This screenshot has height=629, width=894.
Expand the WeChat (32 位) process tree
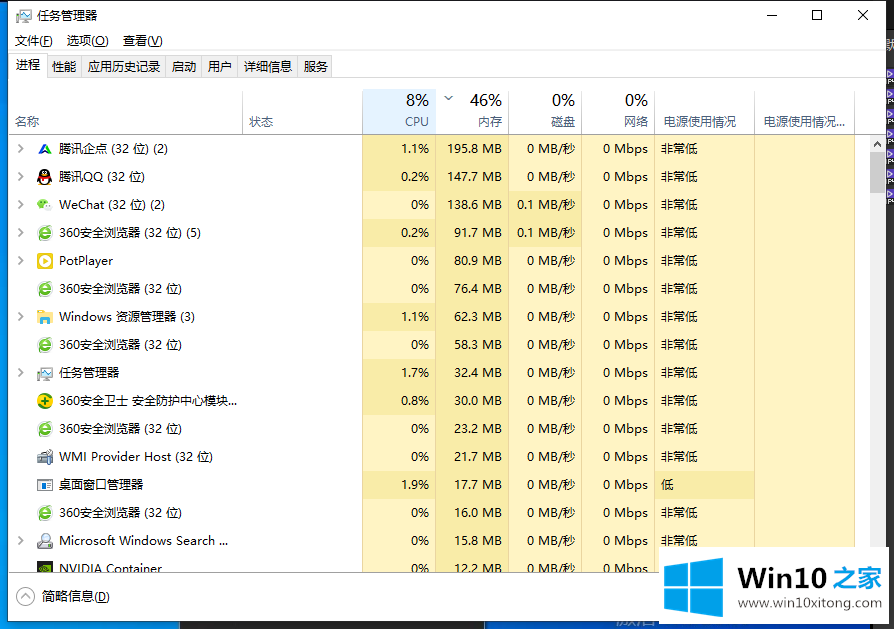[21, 205]
